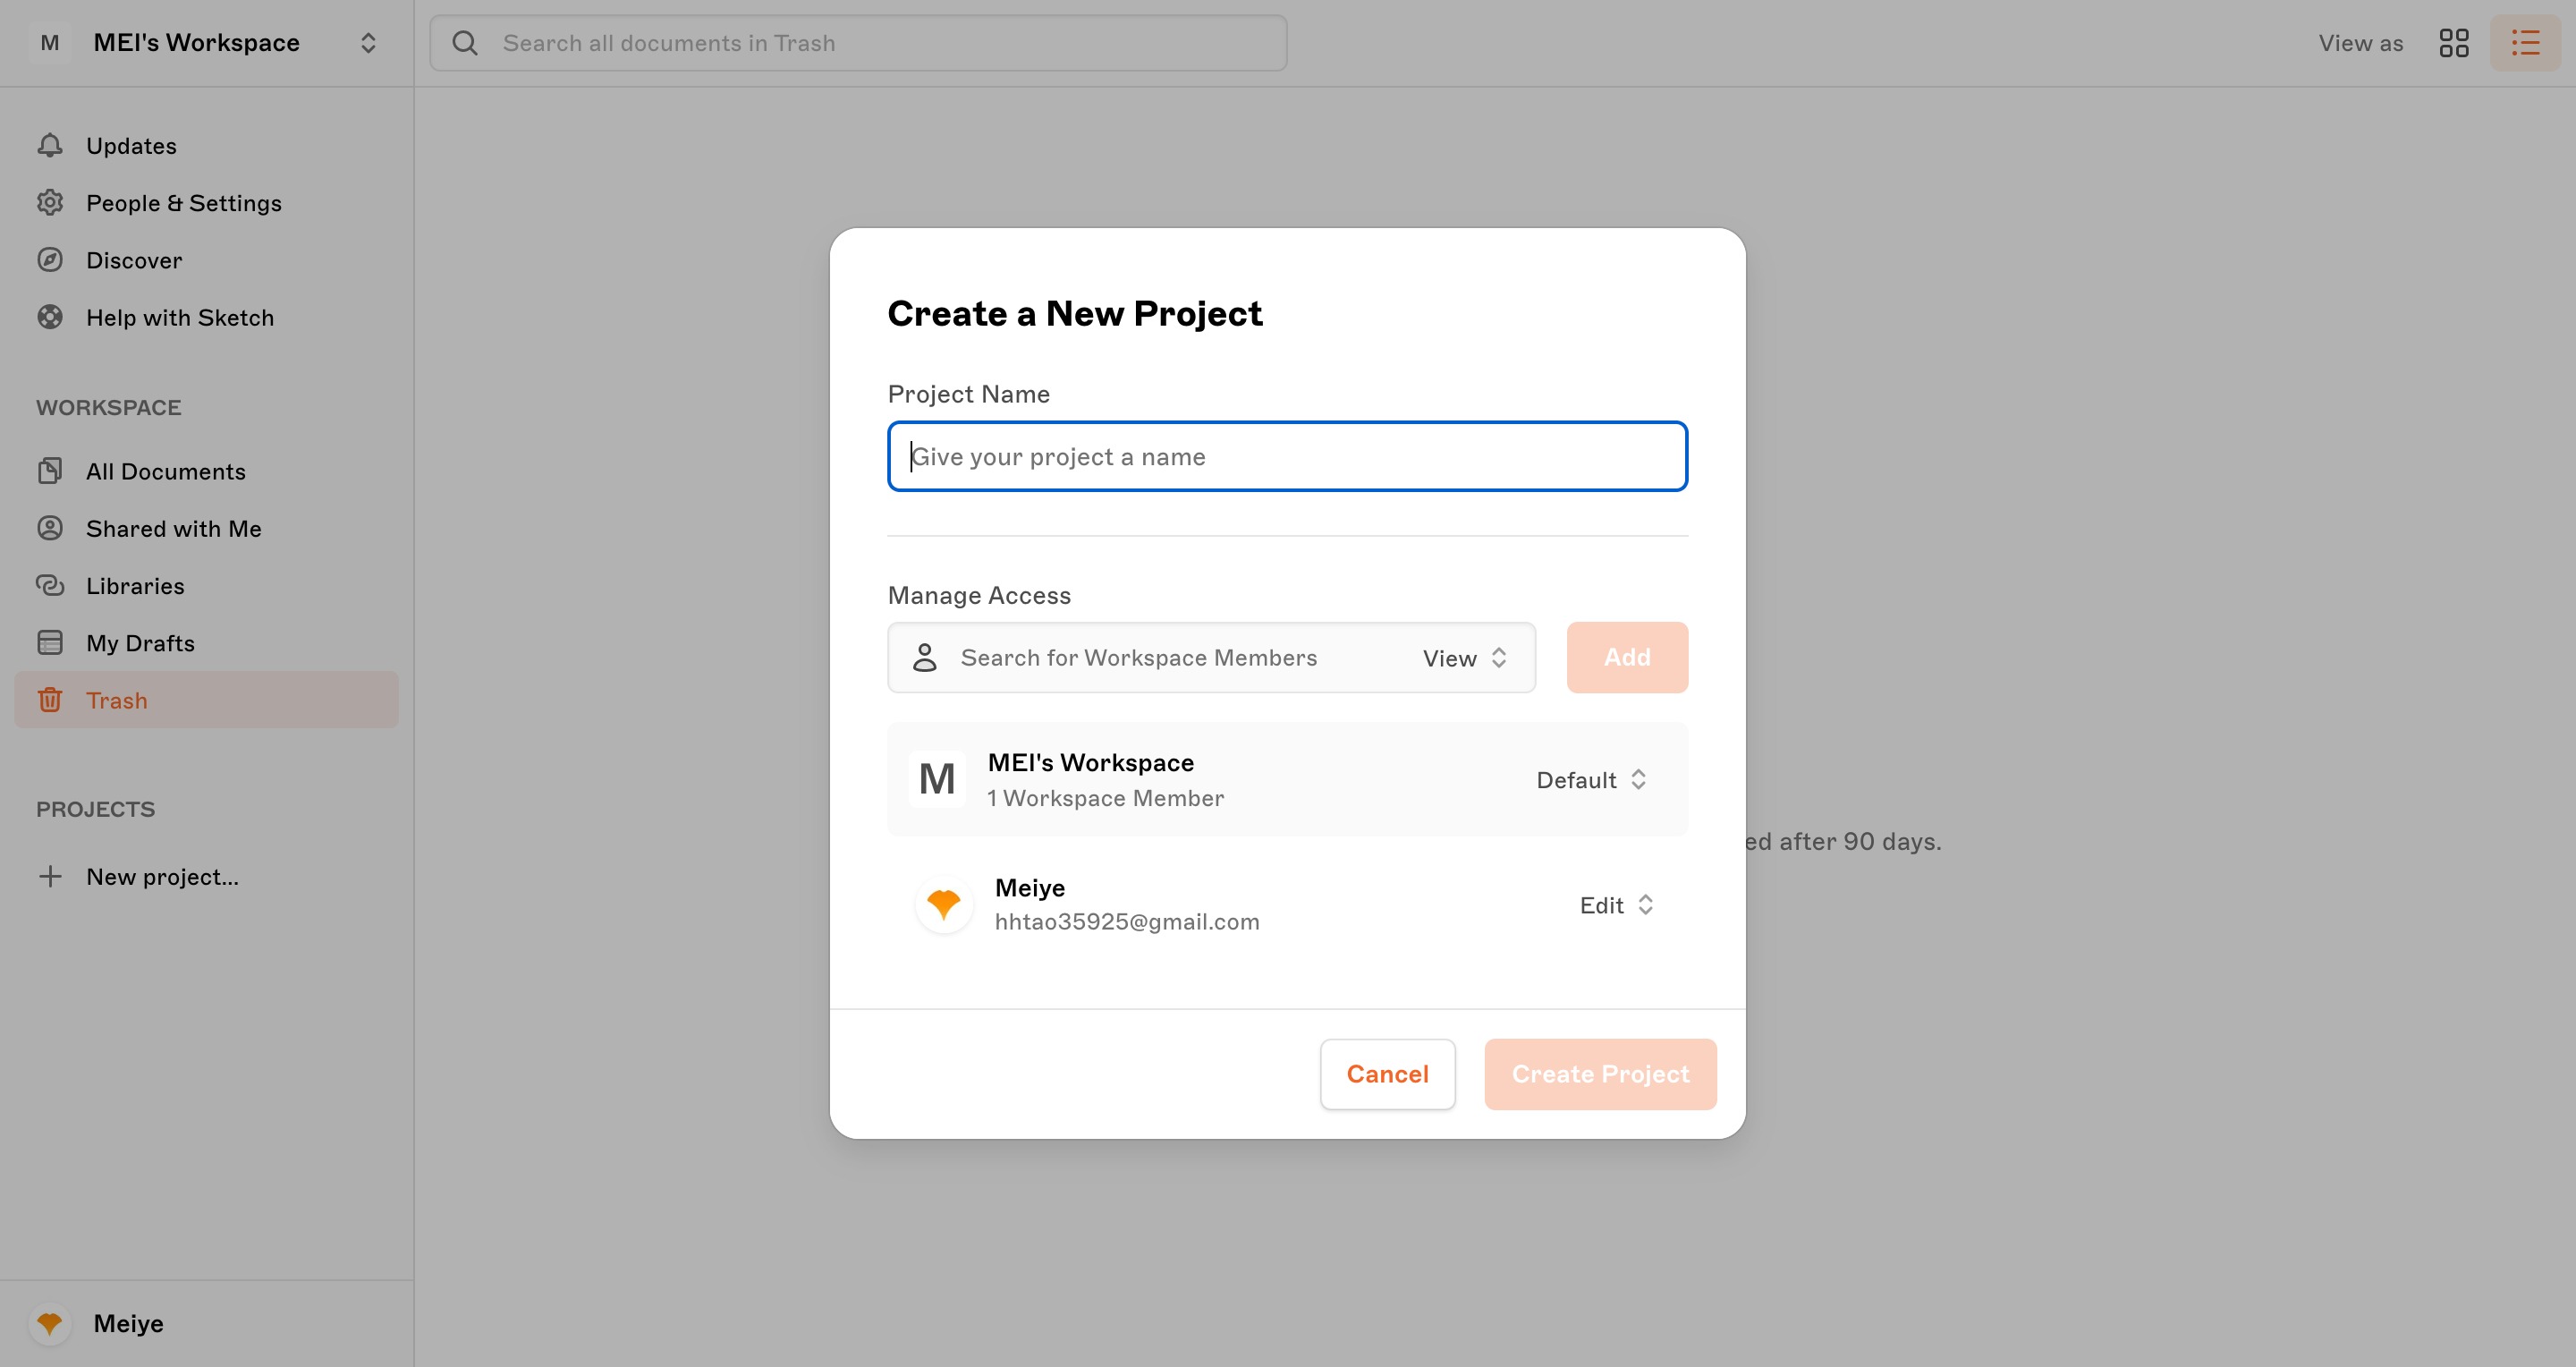Click the hhtao35925@gmail.com email text
This screenshot has height=1367, width=2576.
(1127, 922)
